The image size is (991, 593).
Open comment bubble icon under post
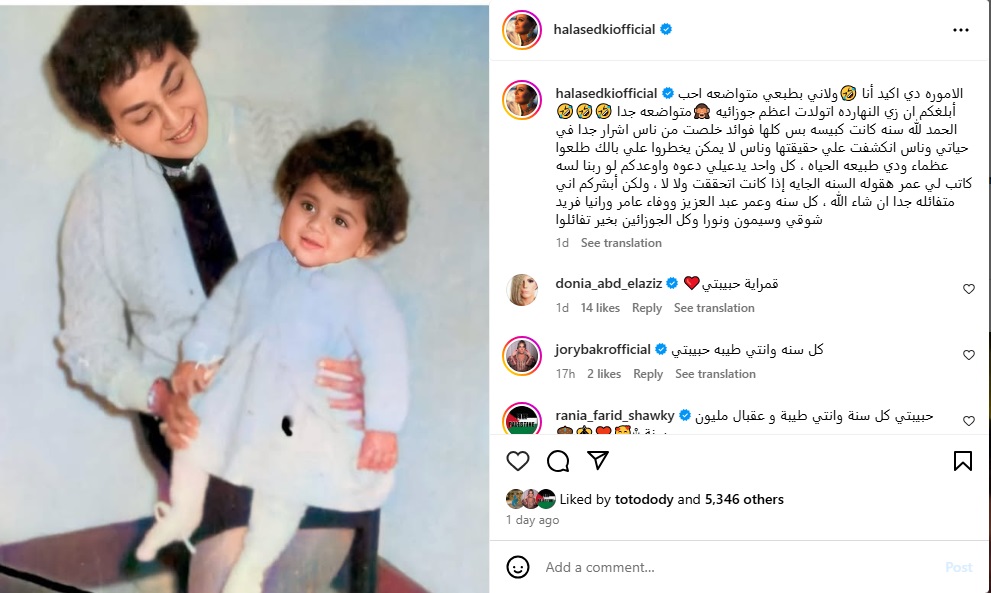click(x=558, y=461)
